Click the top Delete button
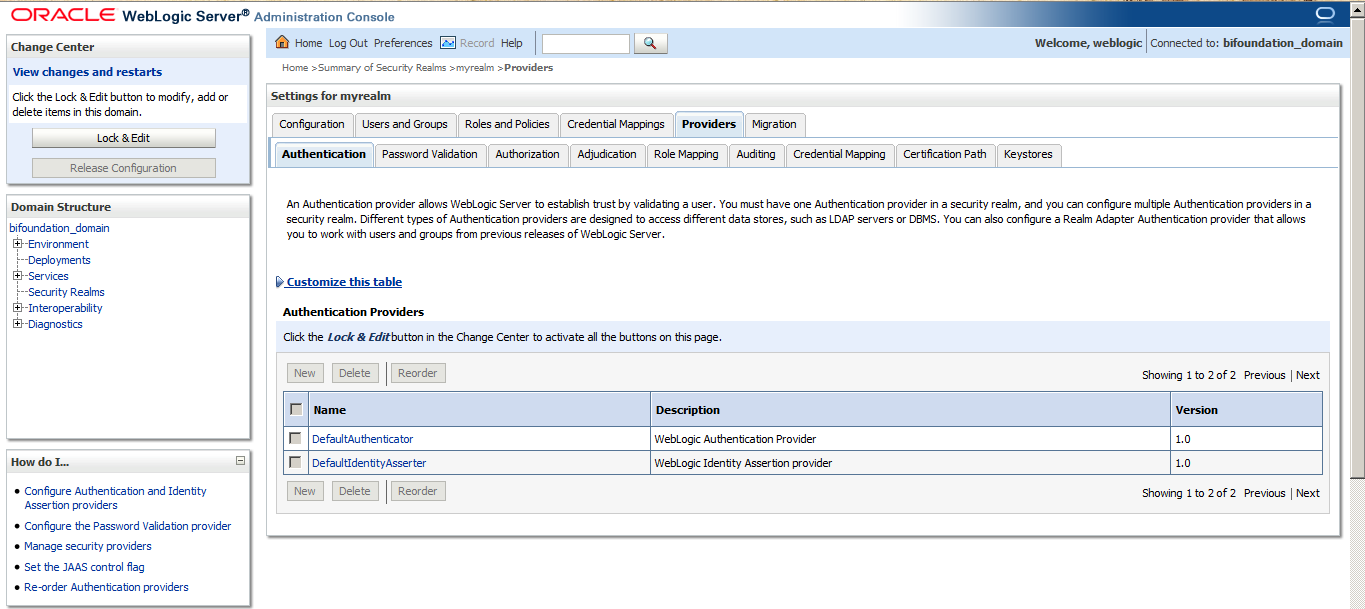The image size is (1365, 609). point(355,373)
